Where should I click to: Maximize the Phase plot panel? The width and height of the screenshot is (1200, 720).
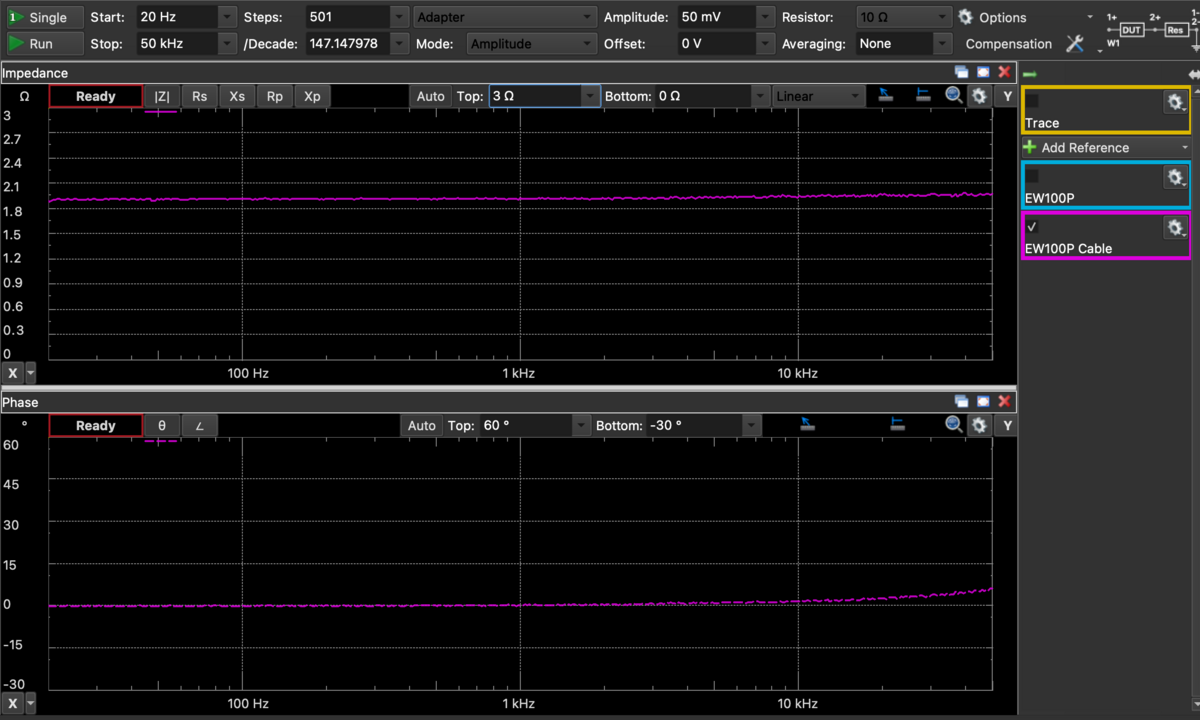coord(983,401)
